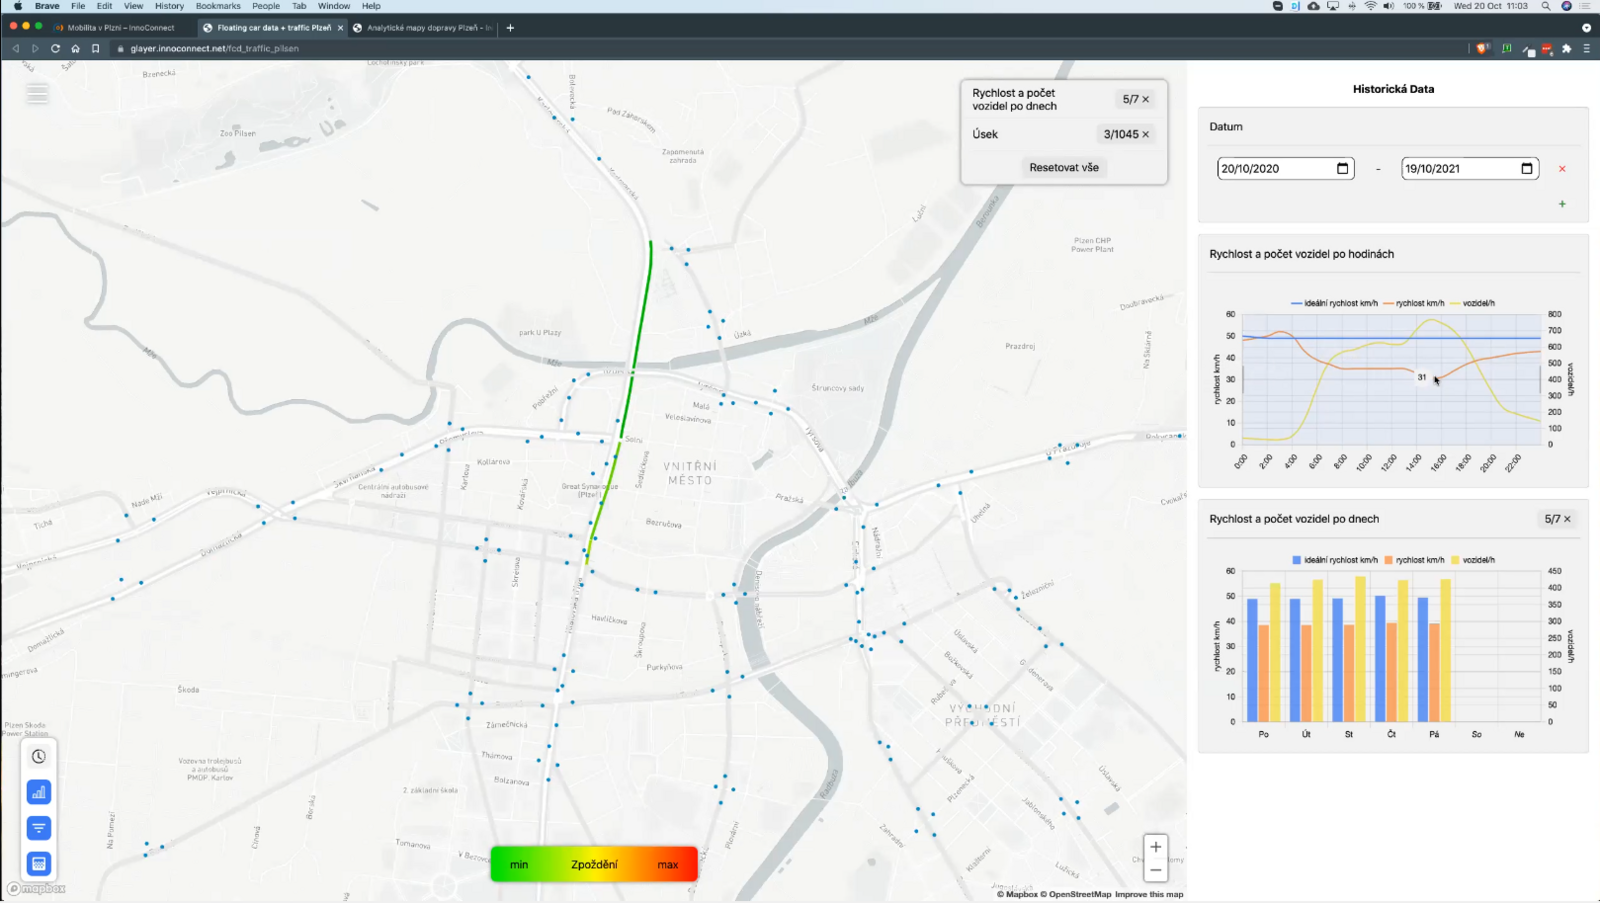This screenshot has width=1600, height=903.
Task: Zoom in the map with plus button
Action: tap(1155, 847)
